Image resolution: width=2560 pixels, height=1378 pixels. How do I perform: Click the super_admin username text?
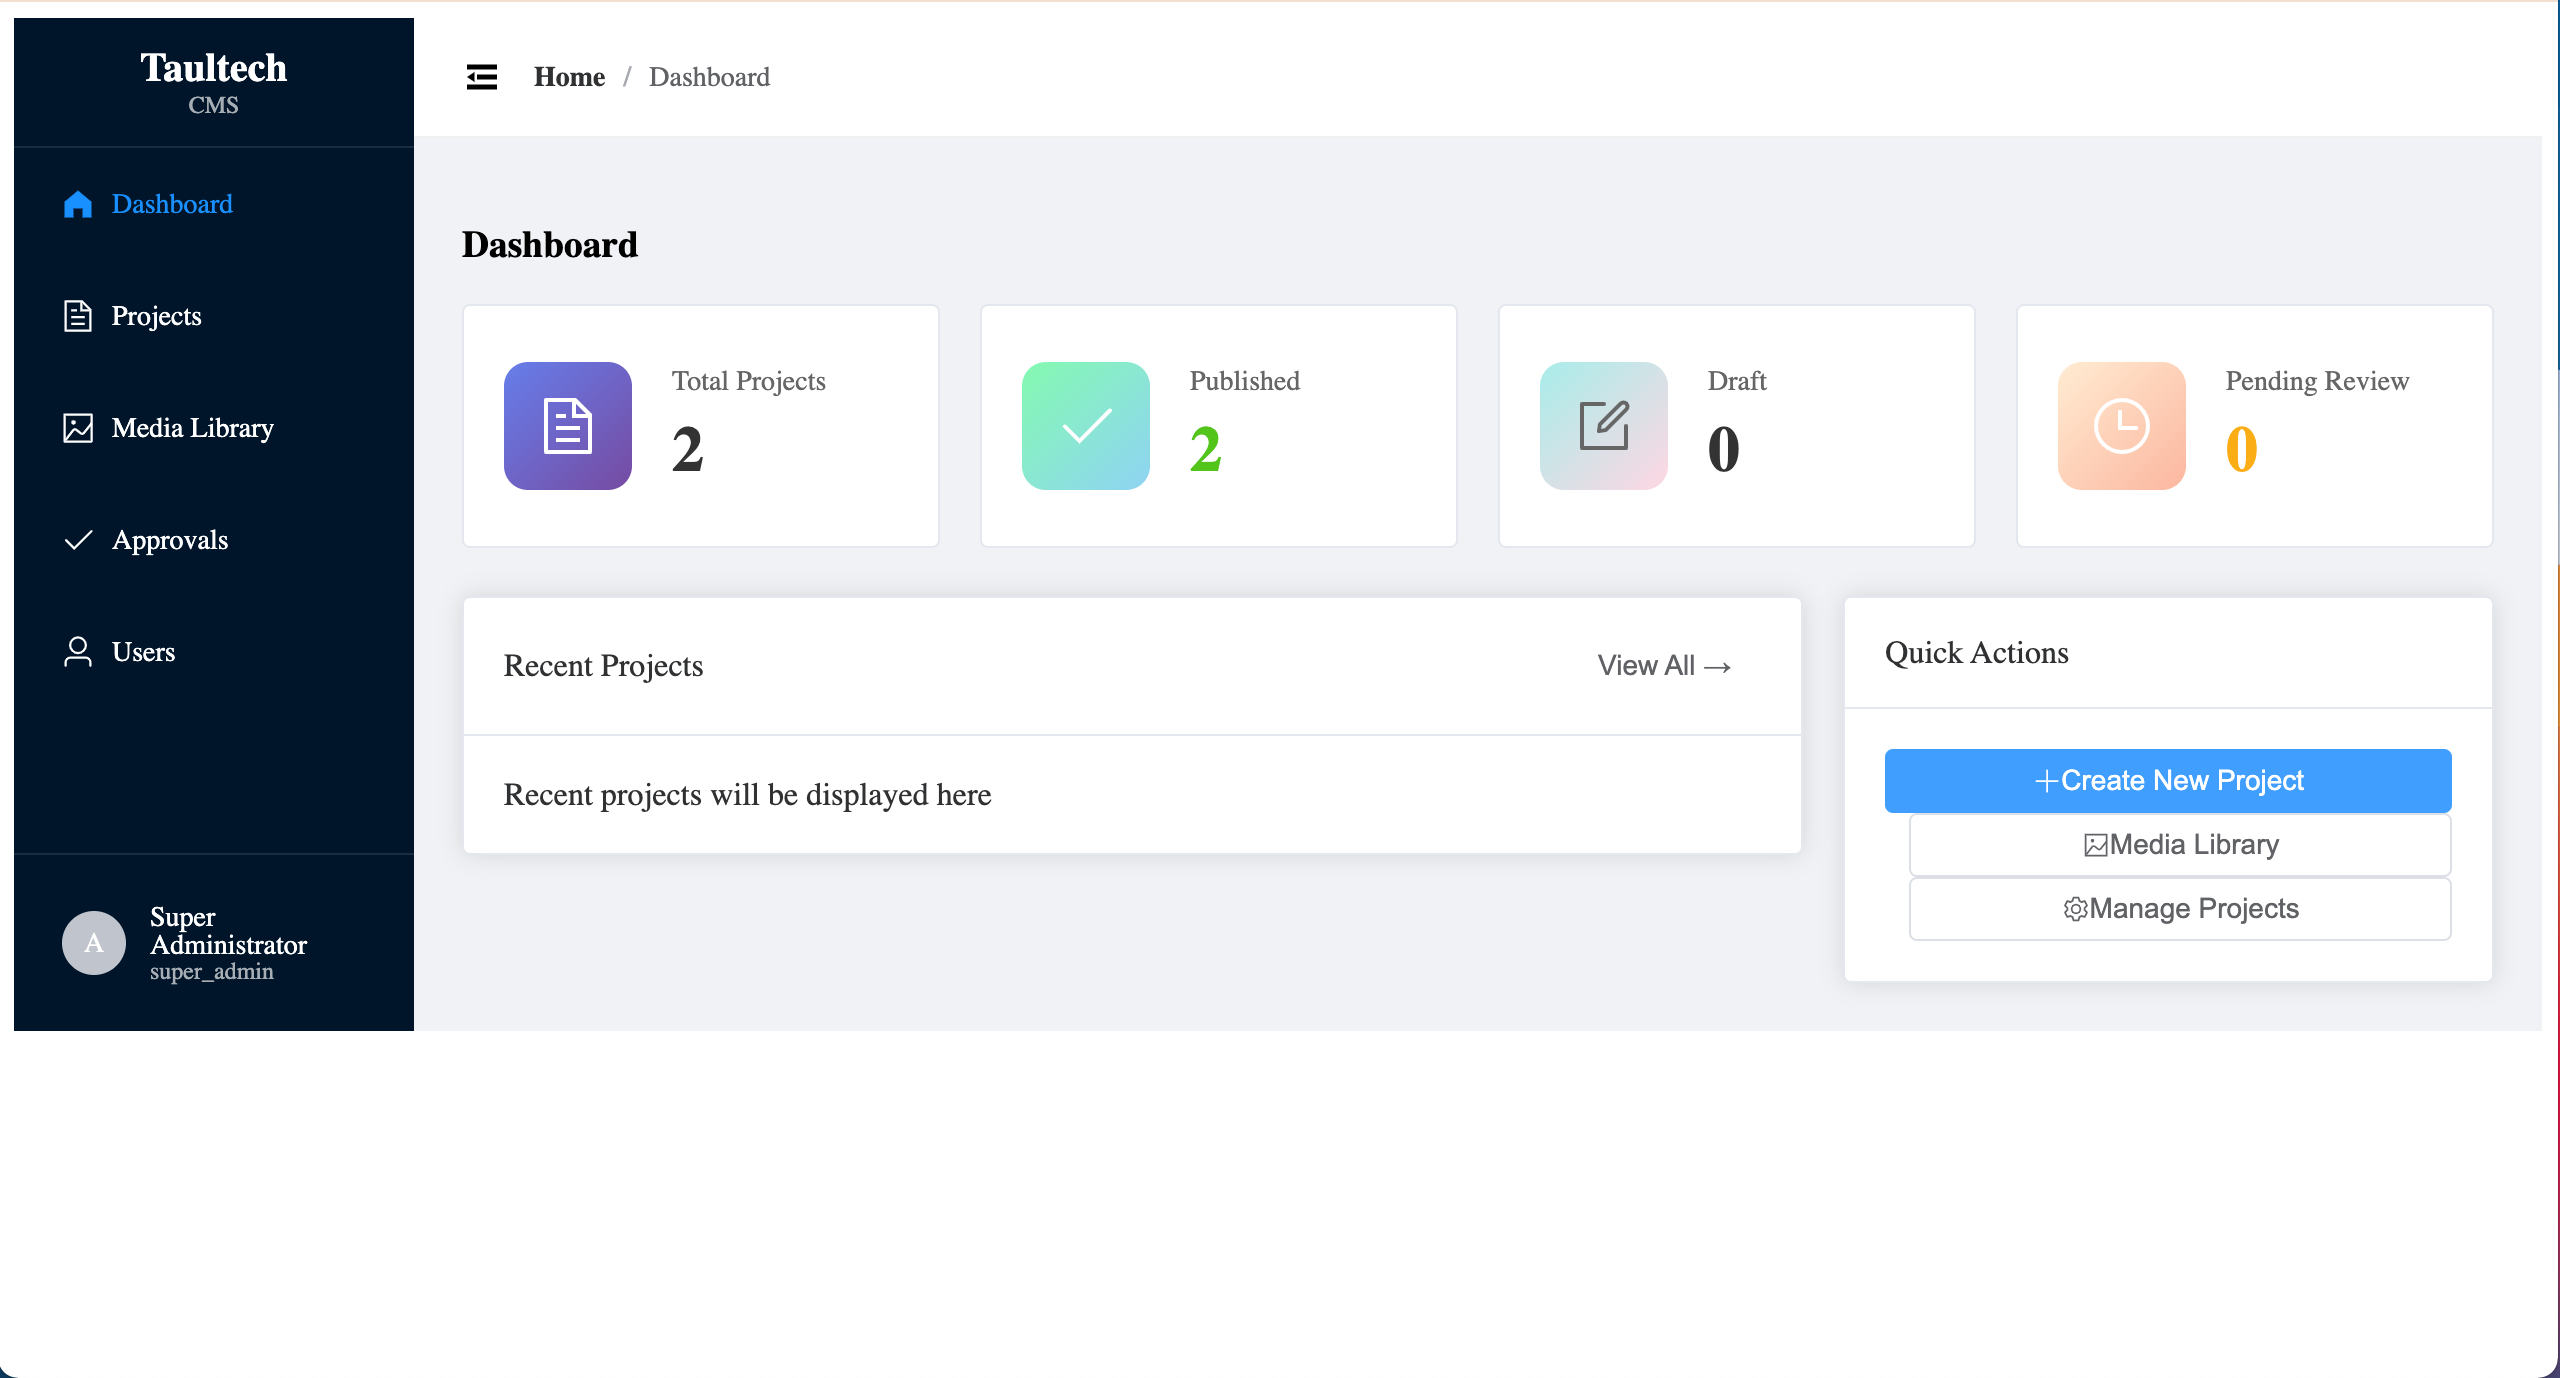tap(212, 972)
